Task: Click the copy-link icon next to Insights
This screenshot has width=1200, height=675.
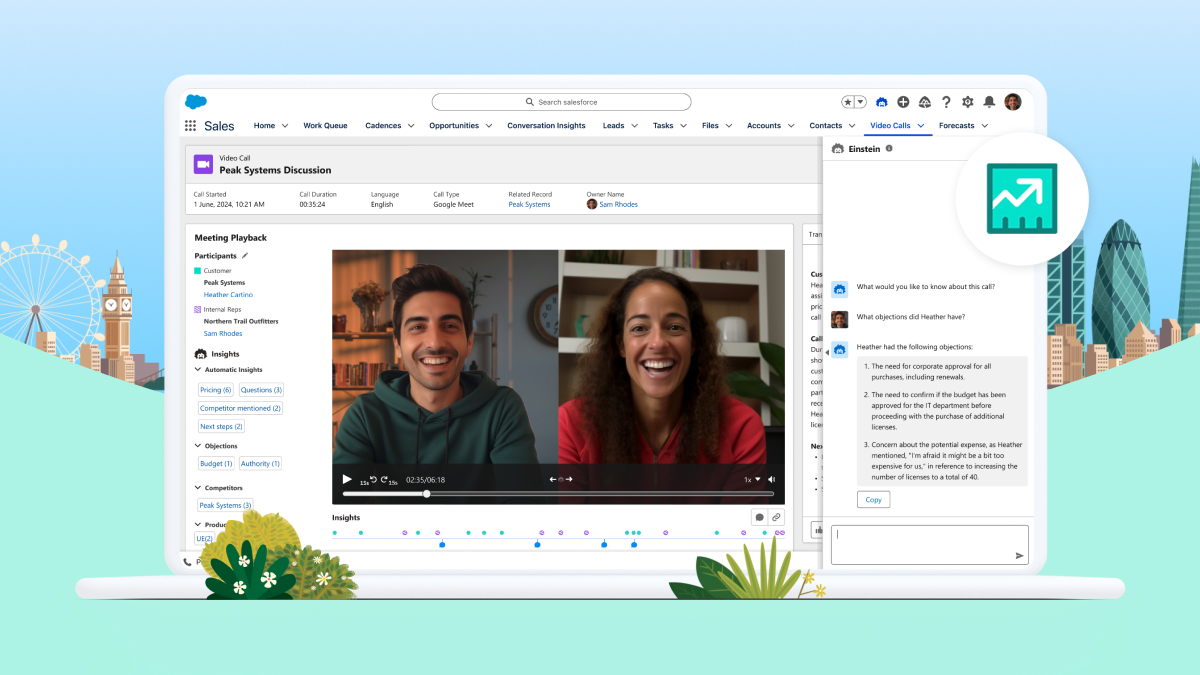Action: (778, 517)
